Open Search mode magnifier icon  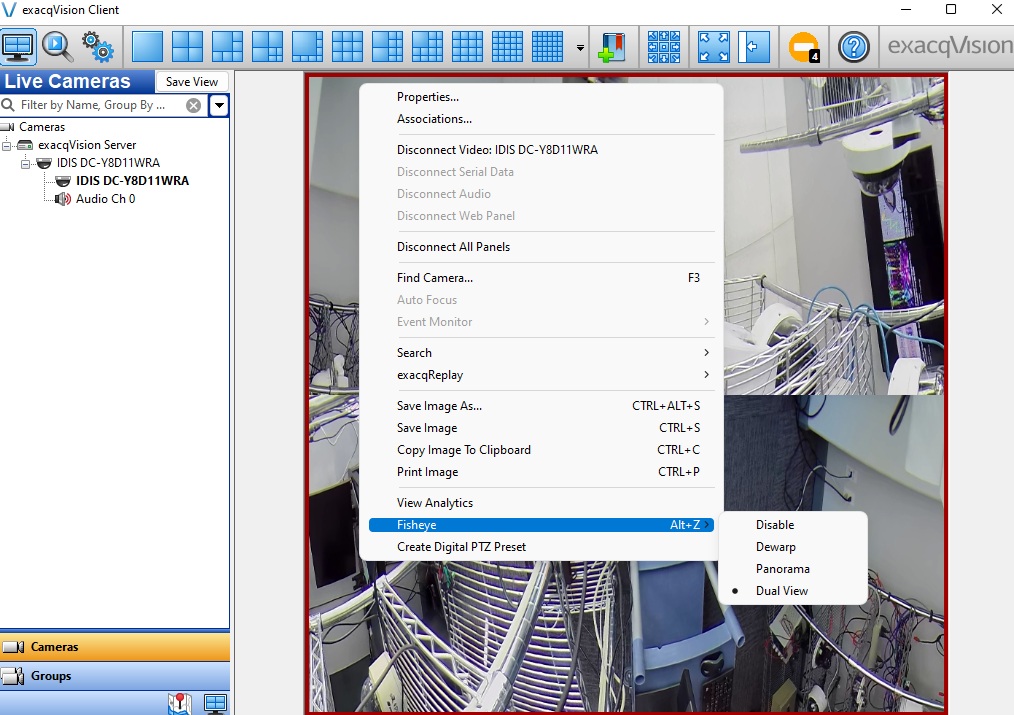[58, 47]
